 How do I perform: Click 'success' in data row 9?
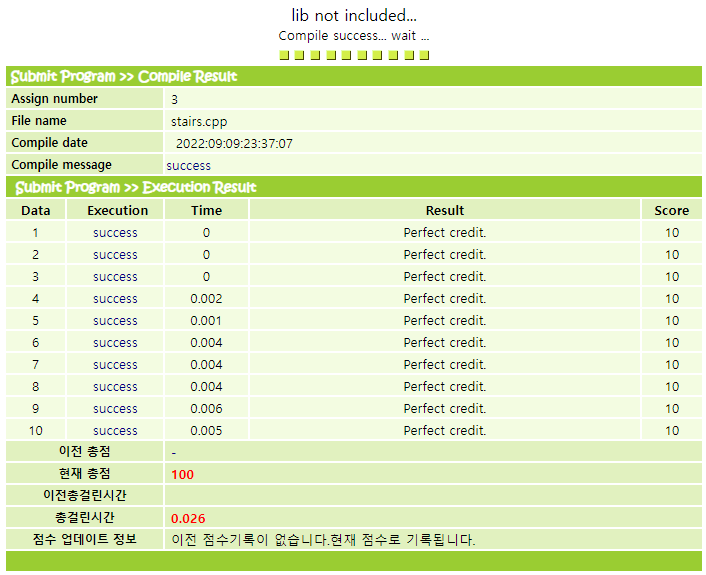(115, 409)
